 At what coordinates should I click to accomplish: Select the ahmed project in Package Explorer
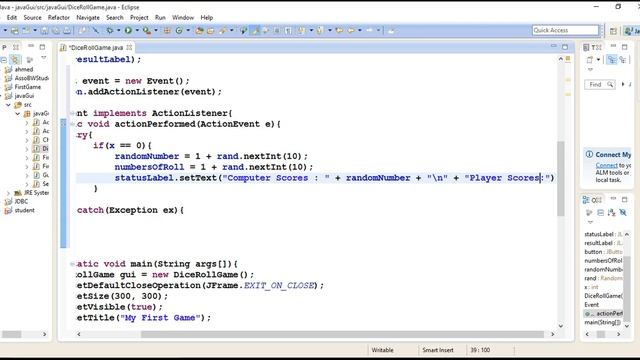click(x=24, y=69)
